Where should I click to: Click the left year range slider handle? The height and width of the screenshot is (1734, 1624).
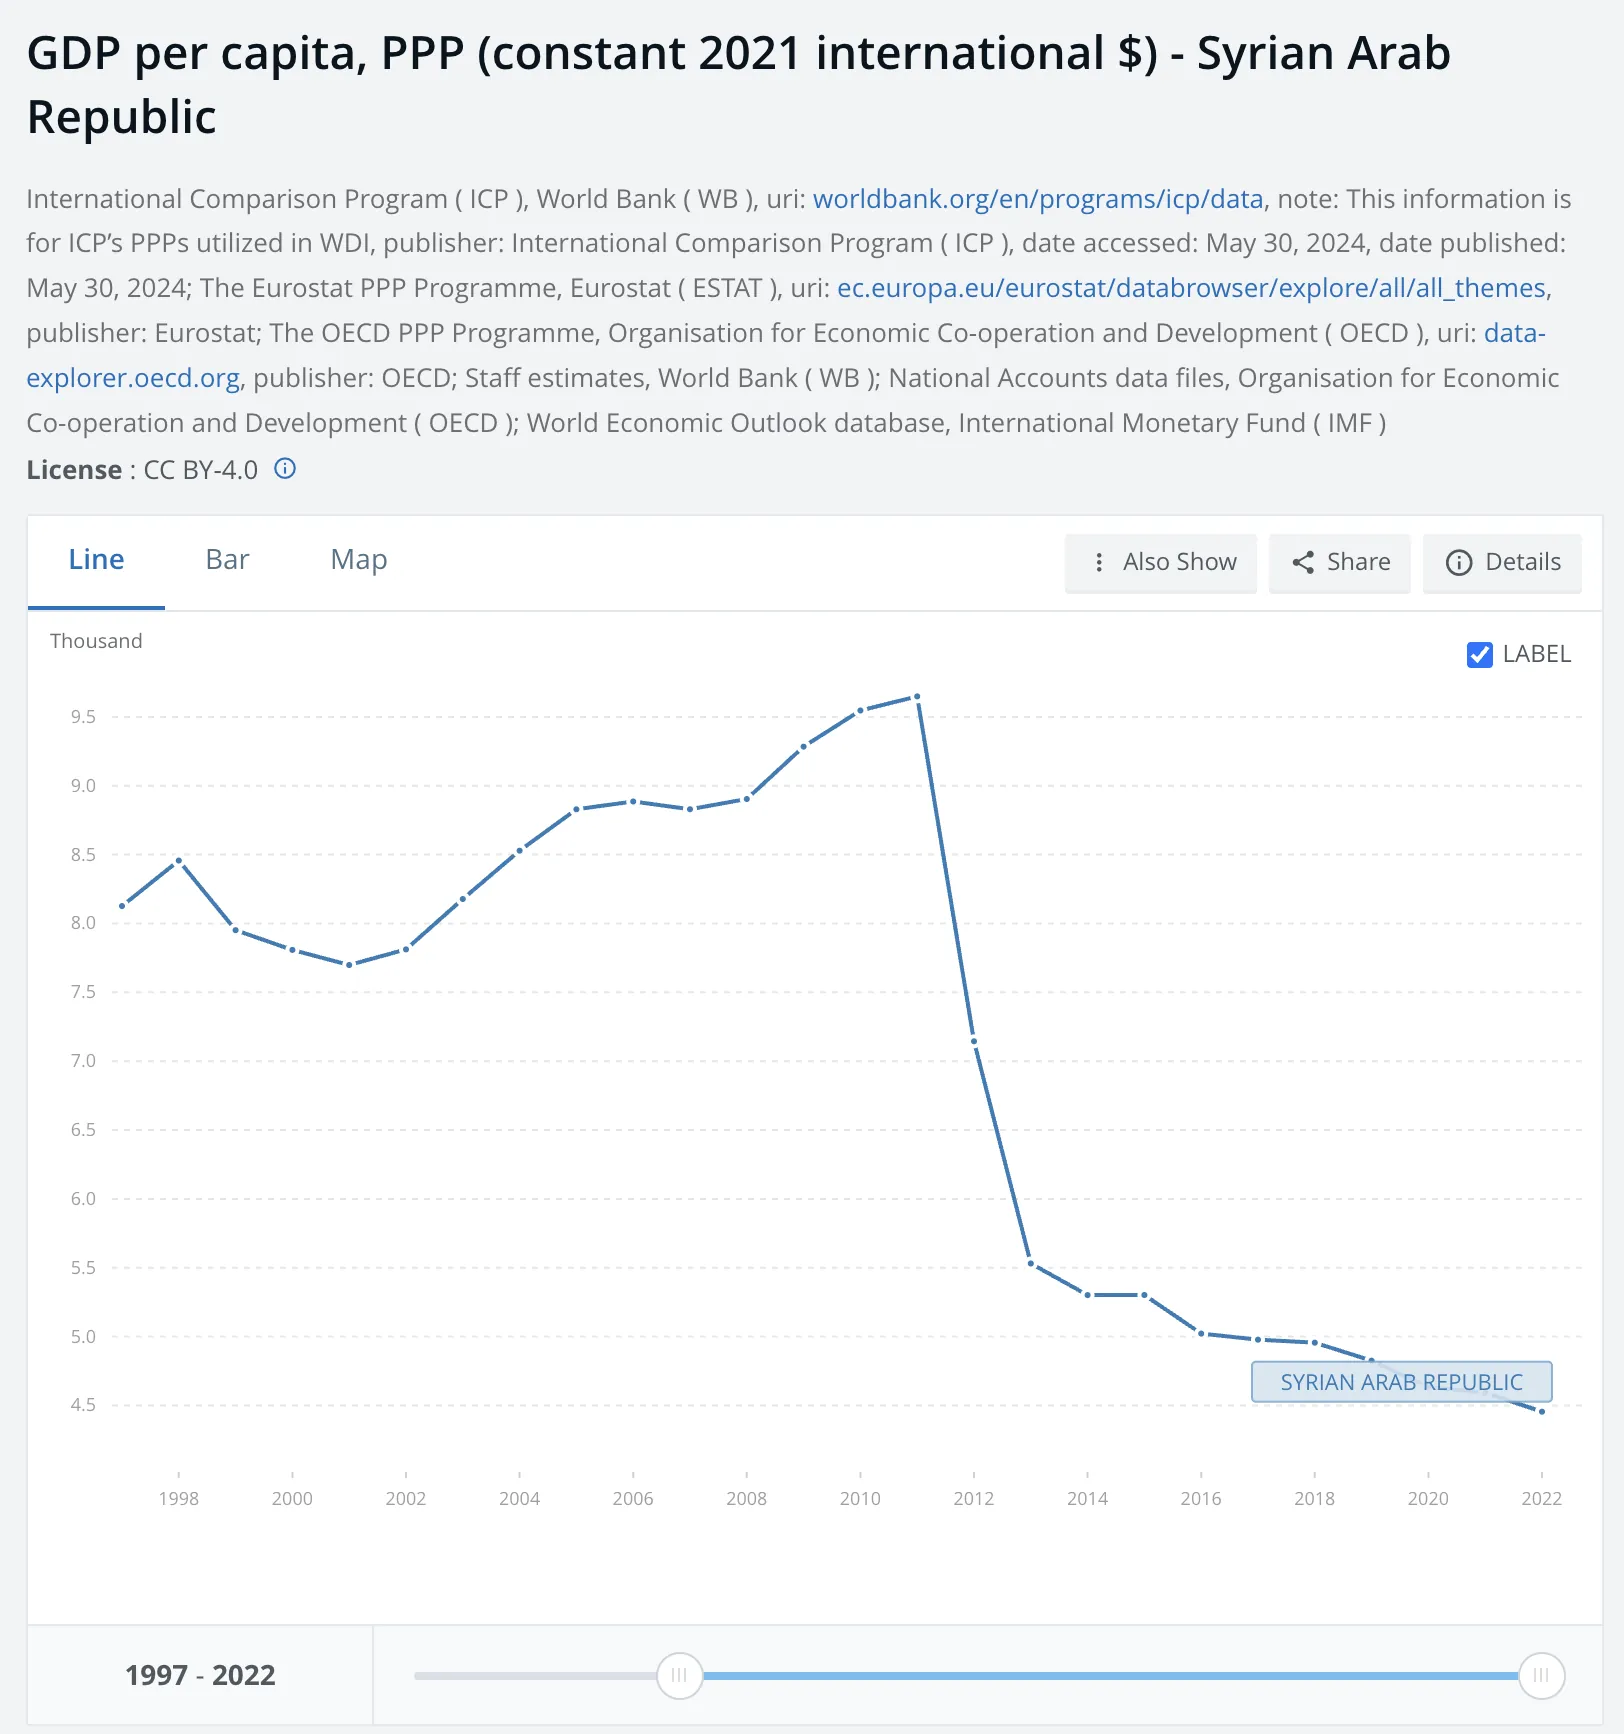pos(679,1675)
